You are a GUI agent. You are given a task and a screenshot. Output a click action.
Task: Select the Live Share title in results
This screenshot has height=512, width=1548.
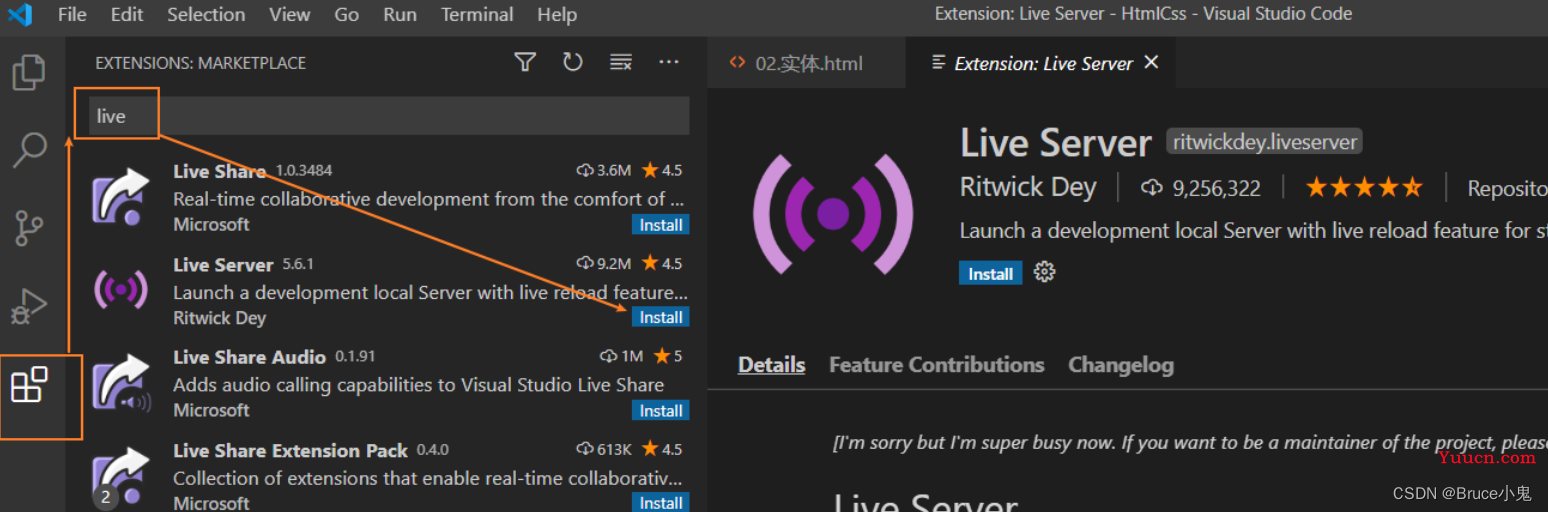[219, 171]
